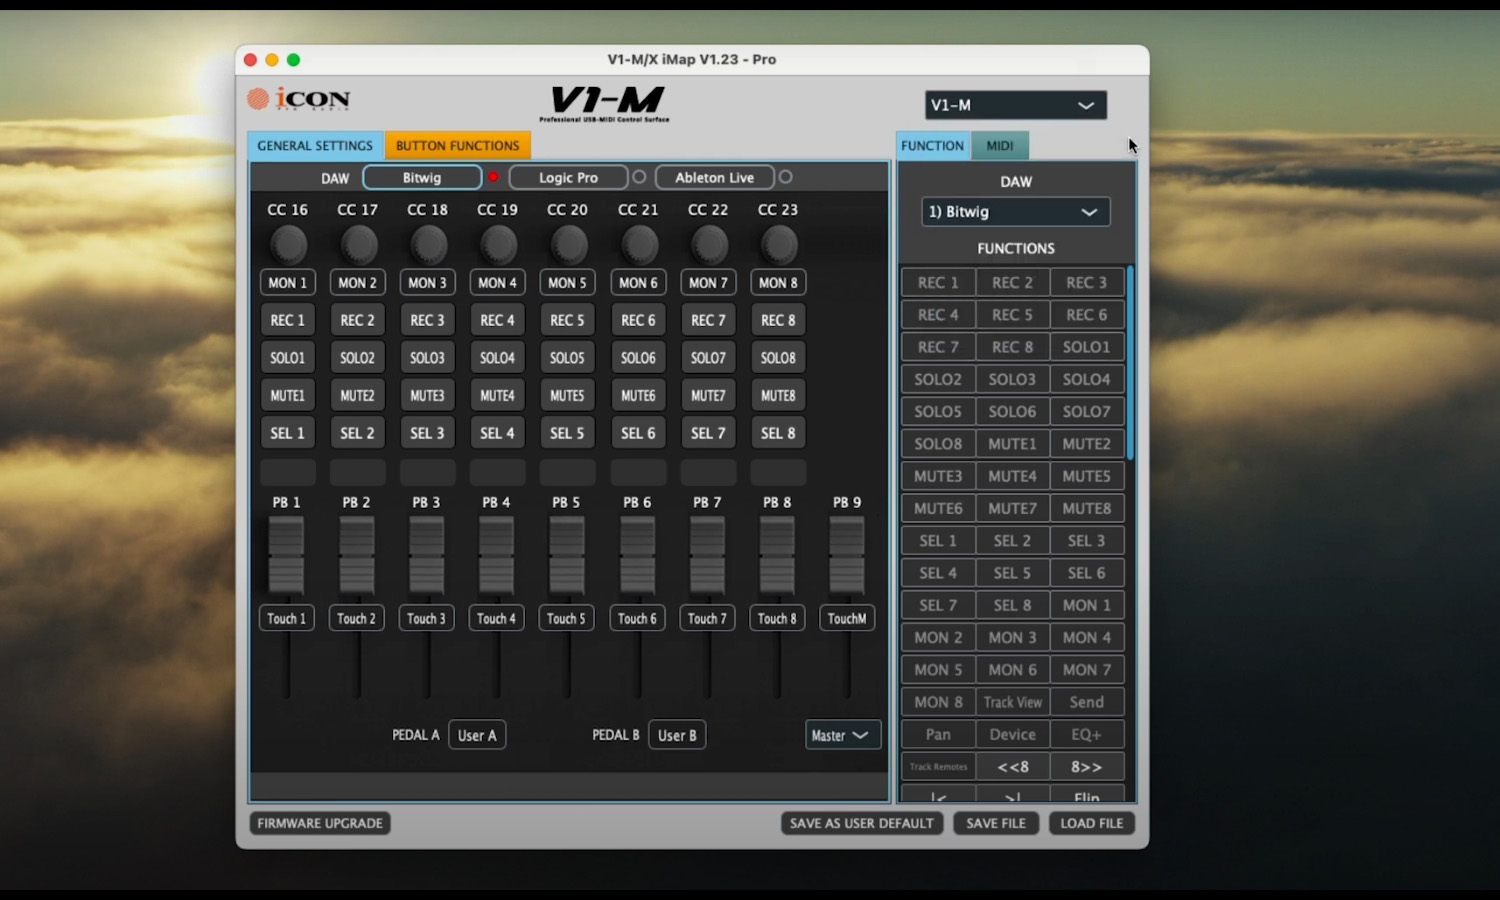The width and height of the screenshot is (1500, 900).
Task: Select the SOLO5 channel button
Action: pyautogui.click(x=567, y=358)
